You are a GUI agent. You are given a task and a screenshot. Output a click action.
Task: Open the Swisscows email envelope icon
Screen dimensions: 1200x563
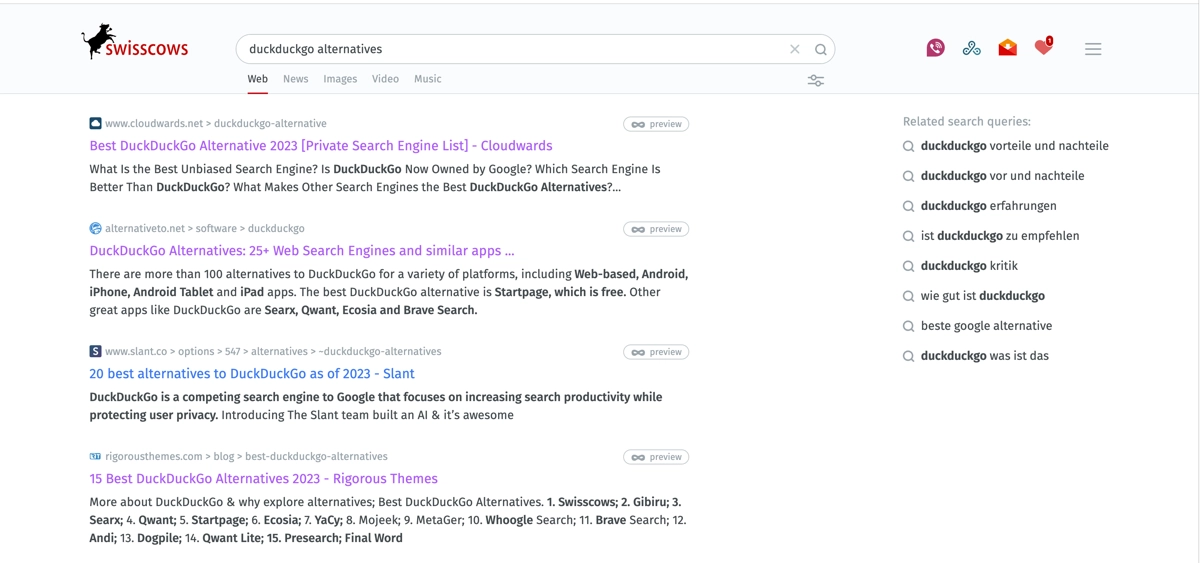[x=1008, y=47]
